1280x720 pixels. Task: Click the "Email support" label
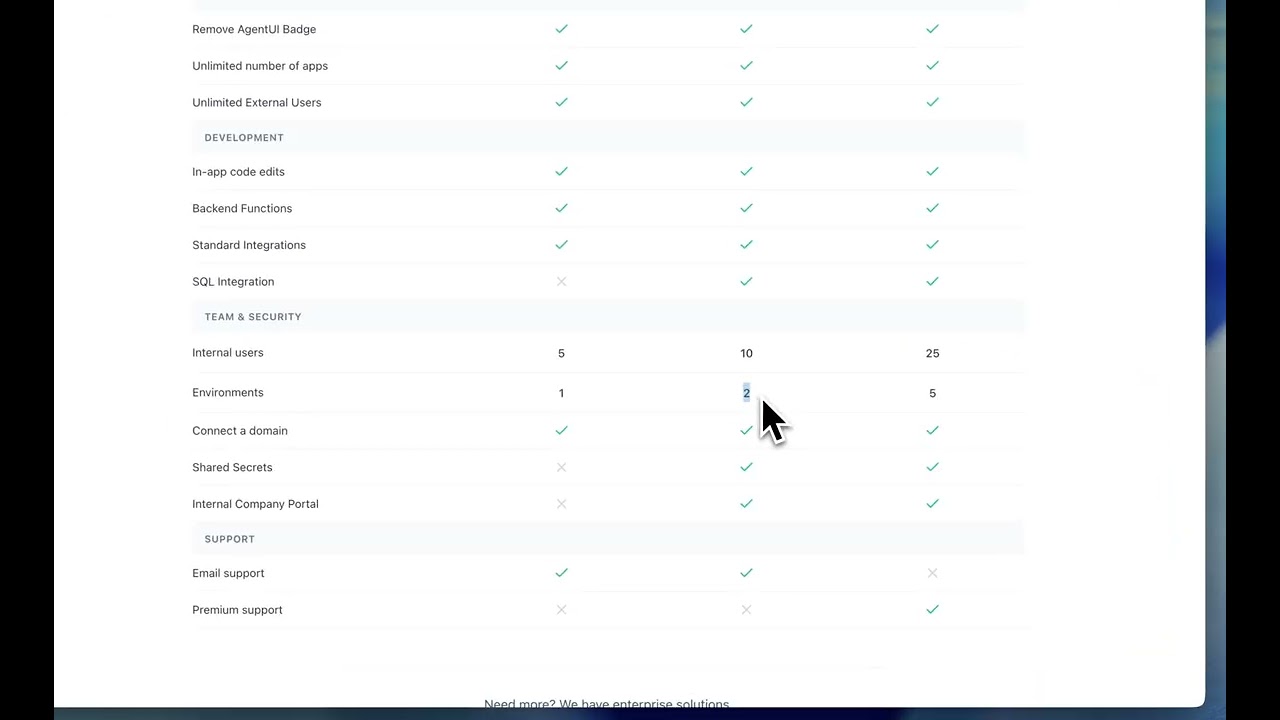pyautogui.click(x=228, y=573)
